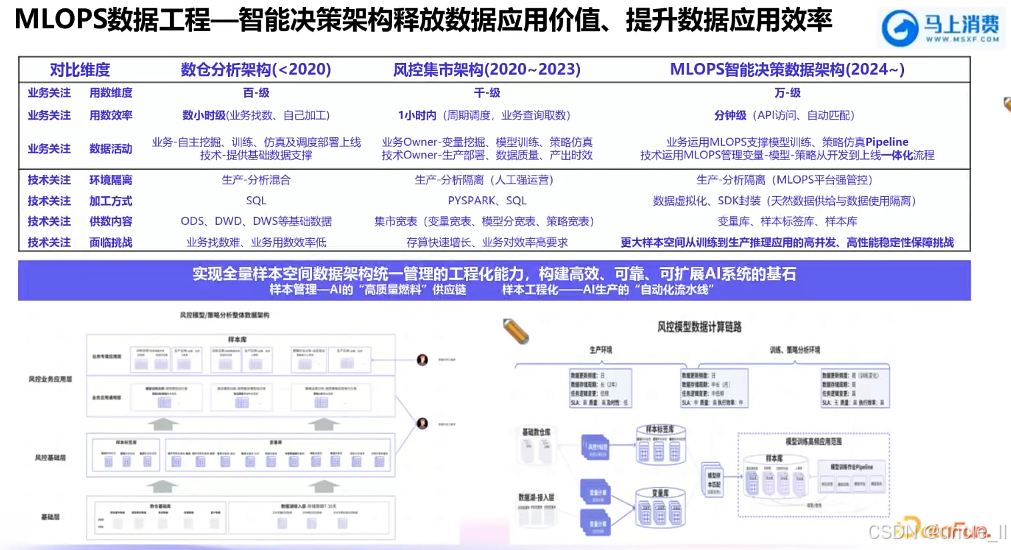Click the 样本管理—AI的高质量燃料供应链 text
This screenshot has height=550, width=1011.
coord(368,290)
